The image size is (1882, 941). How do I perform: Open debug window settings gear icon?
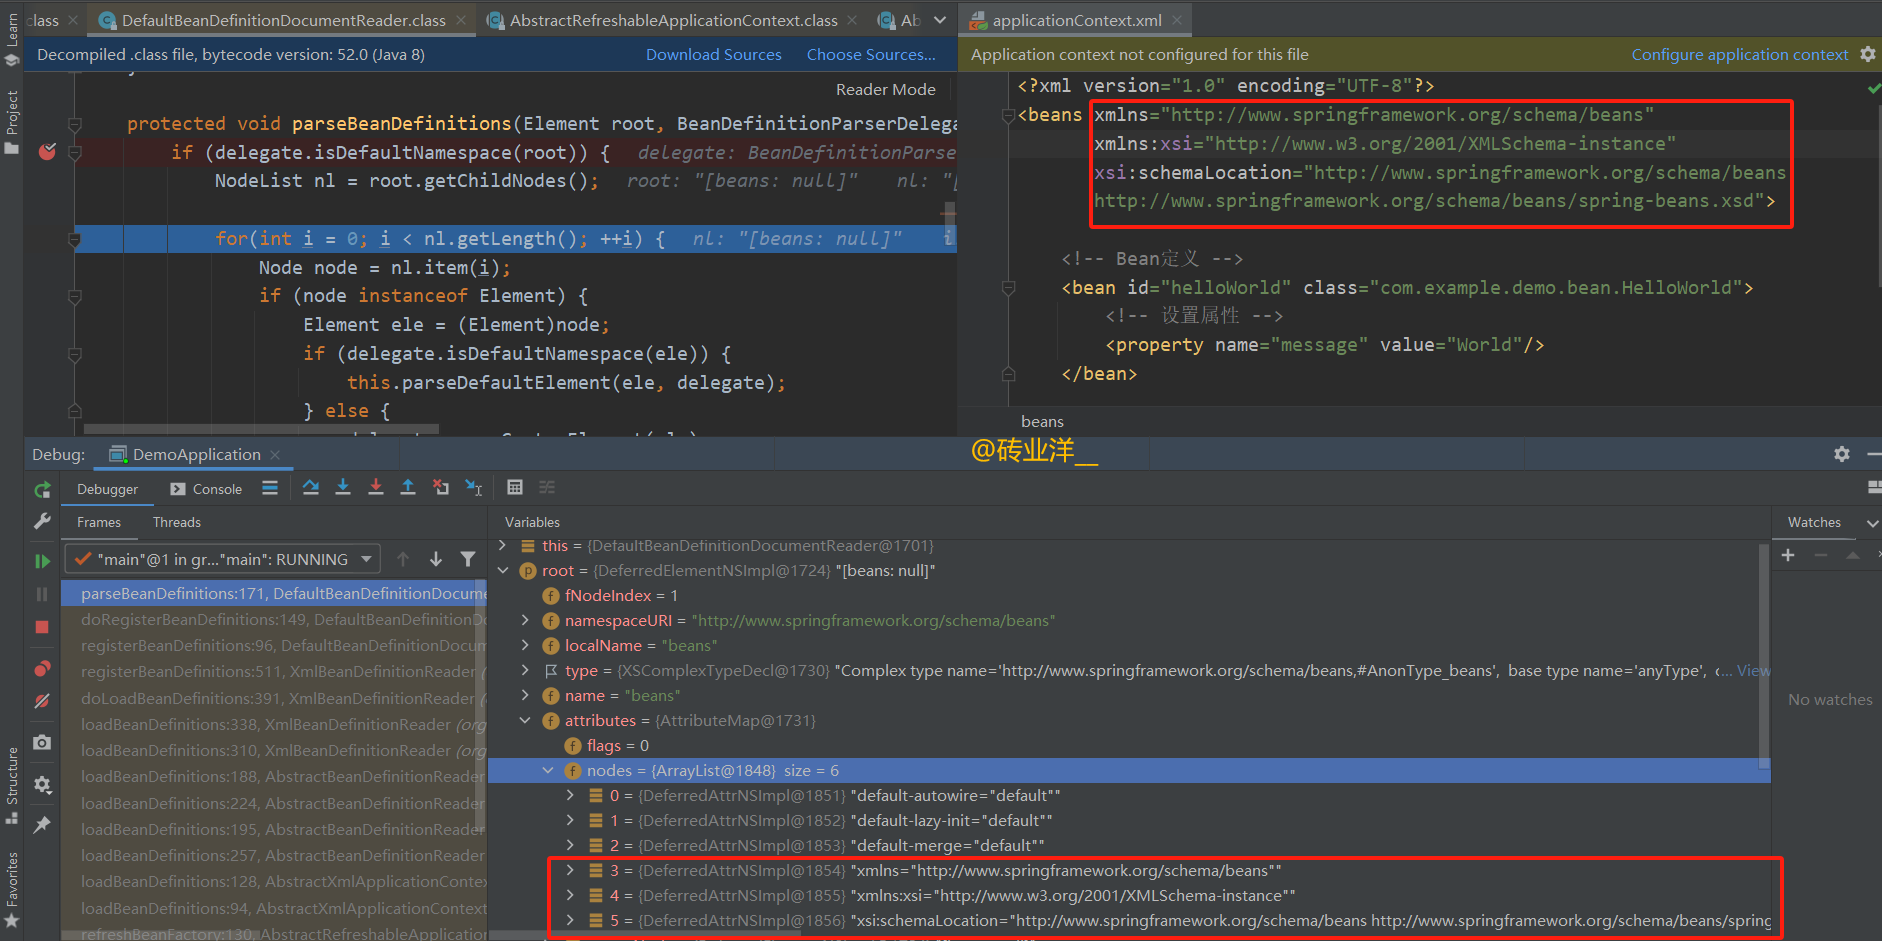pyautogui.click(x=1842, y=454)
